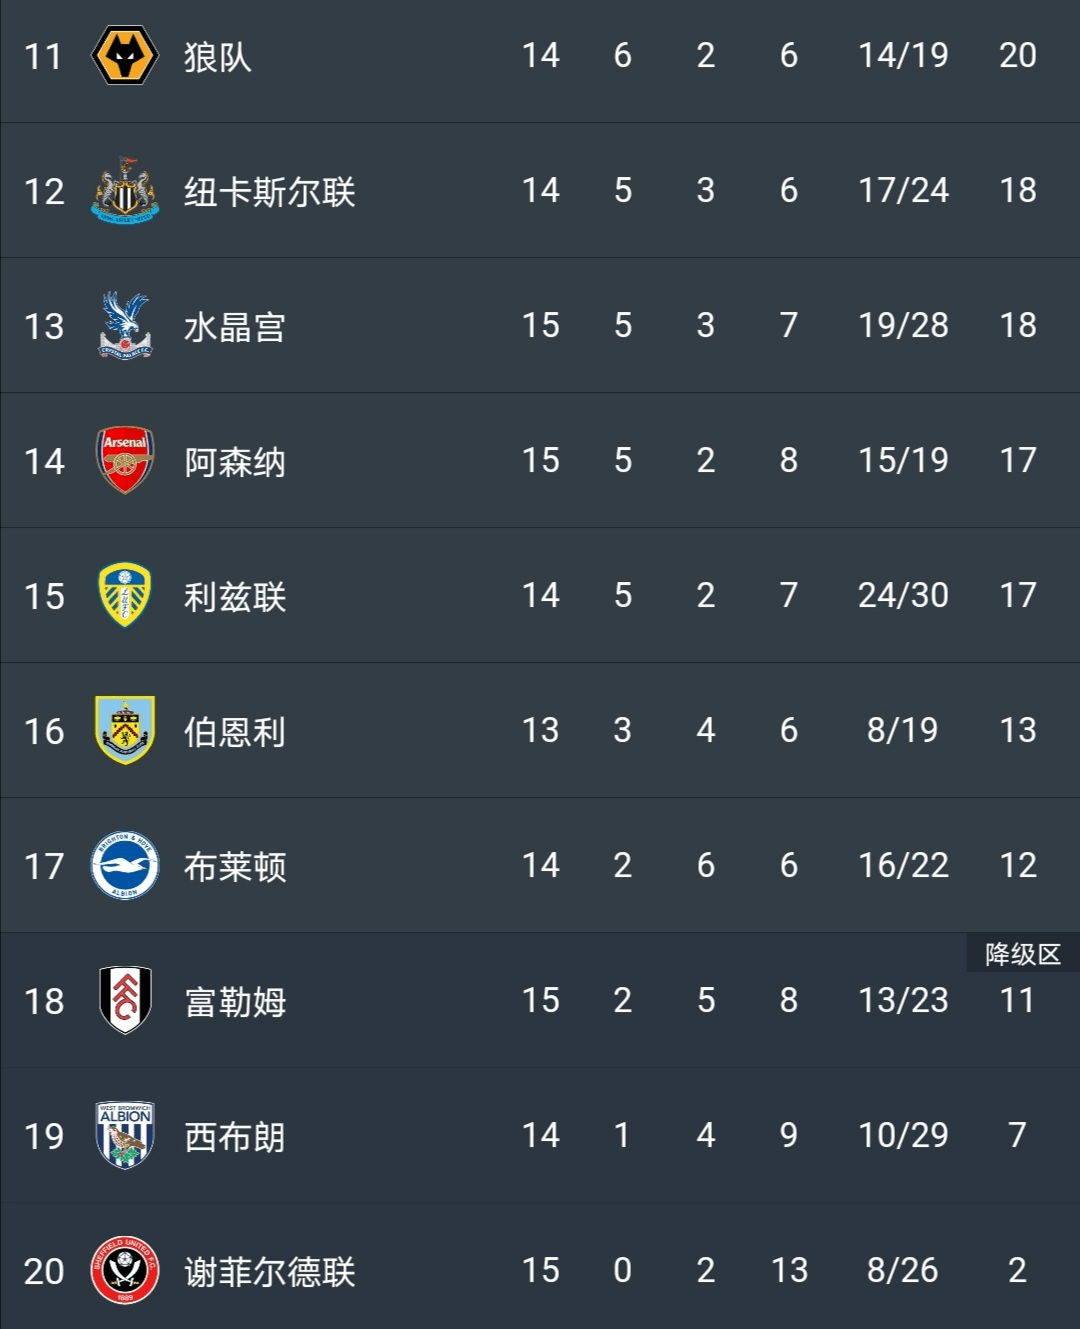Tap the Sheffield United crest
The height and width of the screenshot is (1329, 1080).
[x=125, y=1270]
